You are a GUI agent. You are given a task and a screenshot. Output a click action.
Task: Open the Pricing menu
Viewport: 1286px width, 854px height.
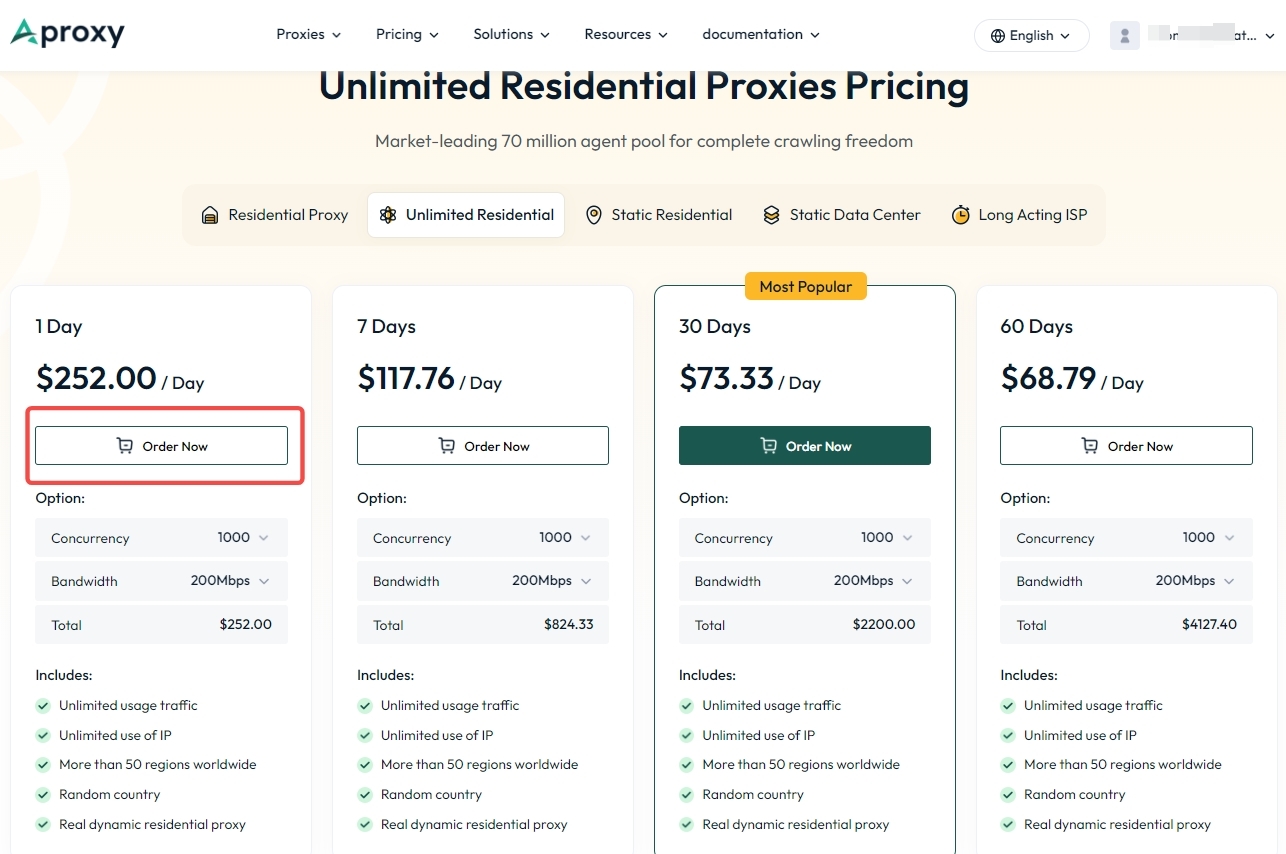[407, 34]
